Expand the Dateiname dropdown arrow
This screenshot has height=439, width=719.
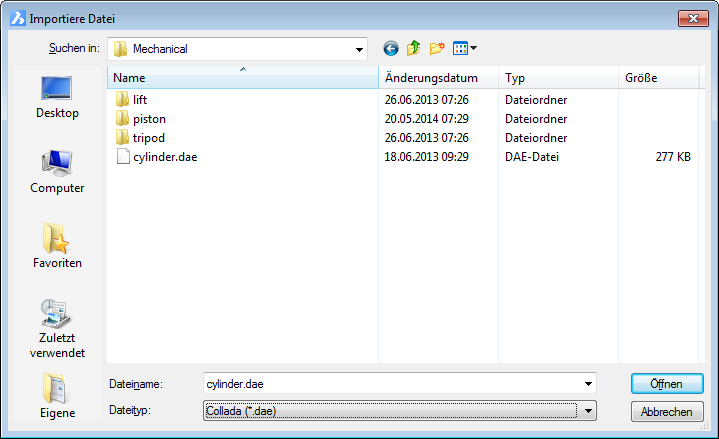click(588, 383)
